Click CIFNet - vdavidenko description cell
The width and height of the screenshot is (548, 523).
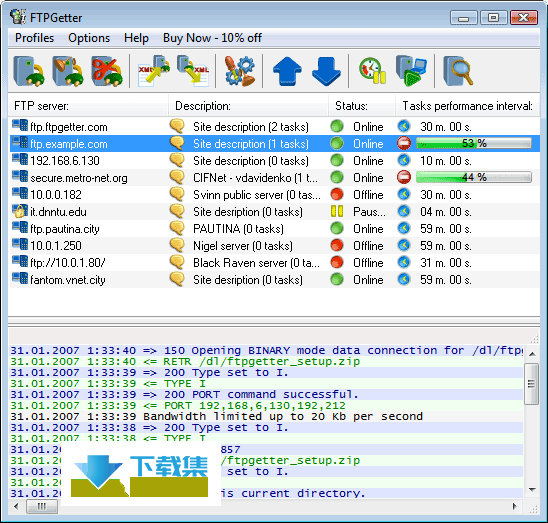[255, 178]
